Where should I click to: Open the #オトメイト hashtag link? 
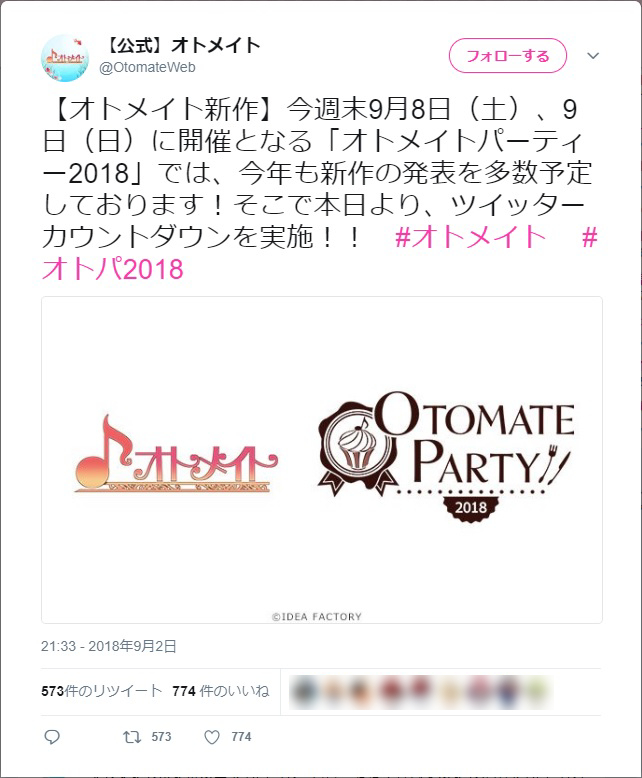470,237
